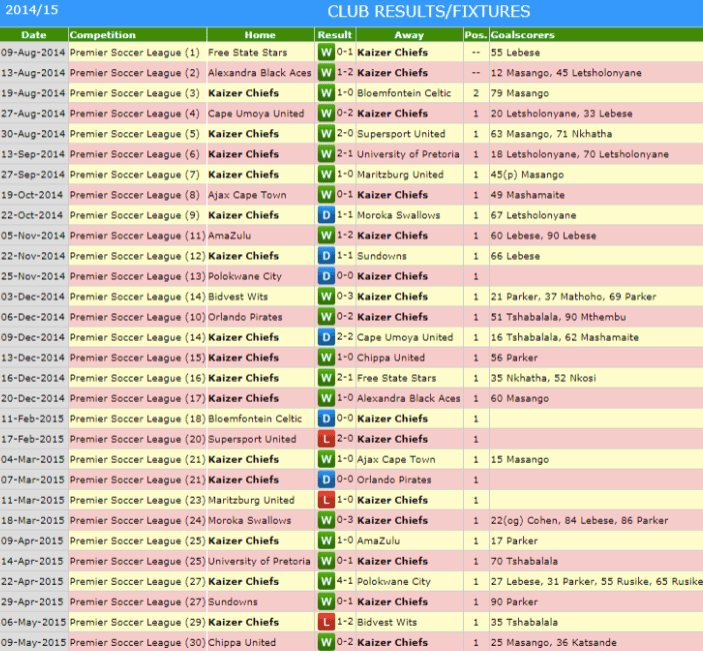Click W icon in 19-Oct-2014 Ajax Cape Town row
The height and width of the screenshot is (651, 703).
tap(326, 195)
